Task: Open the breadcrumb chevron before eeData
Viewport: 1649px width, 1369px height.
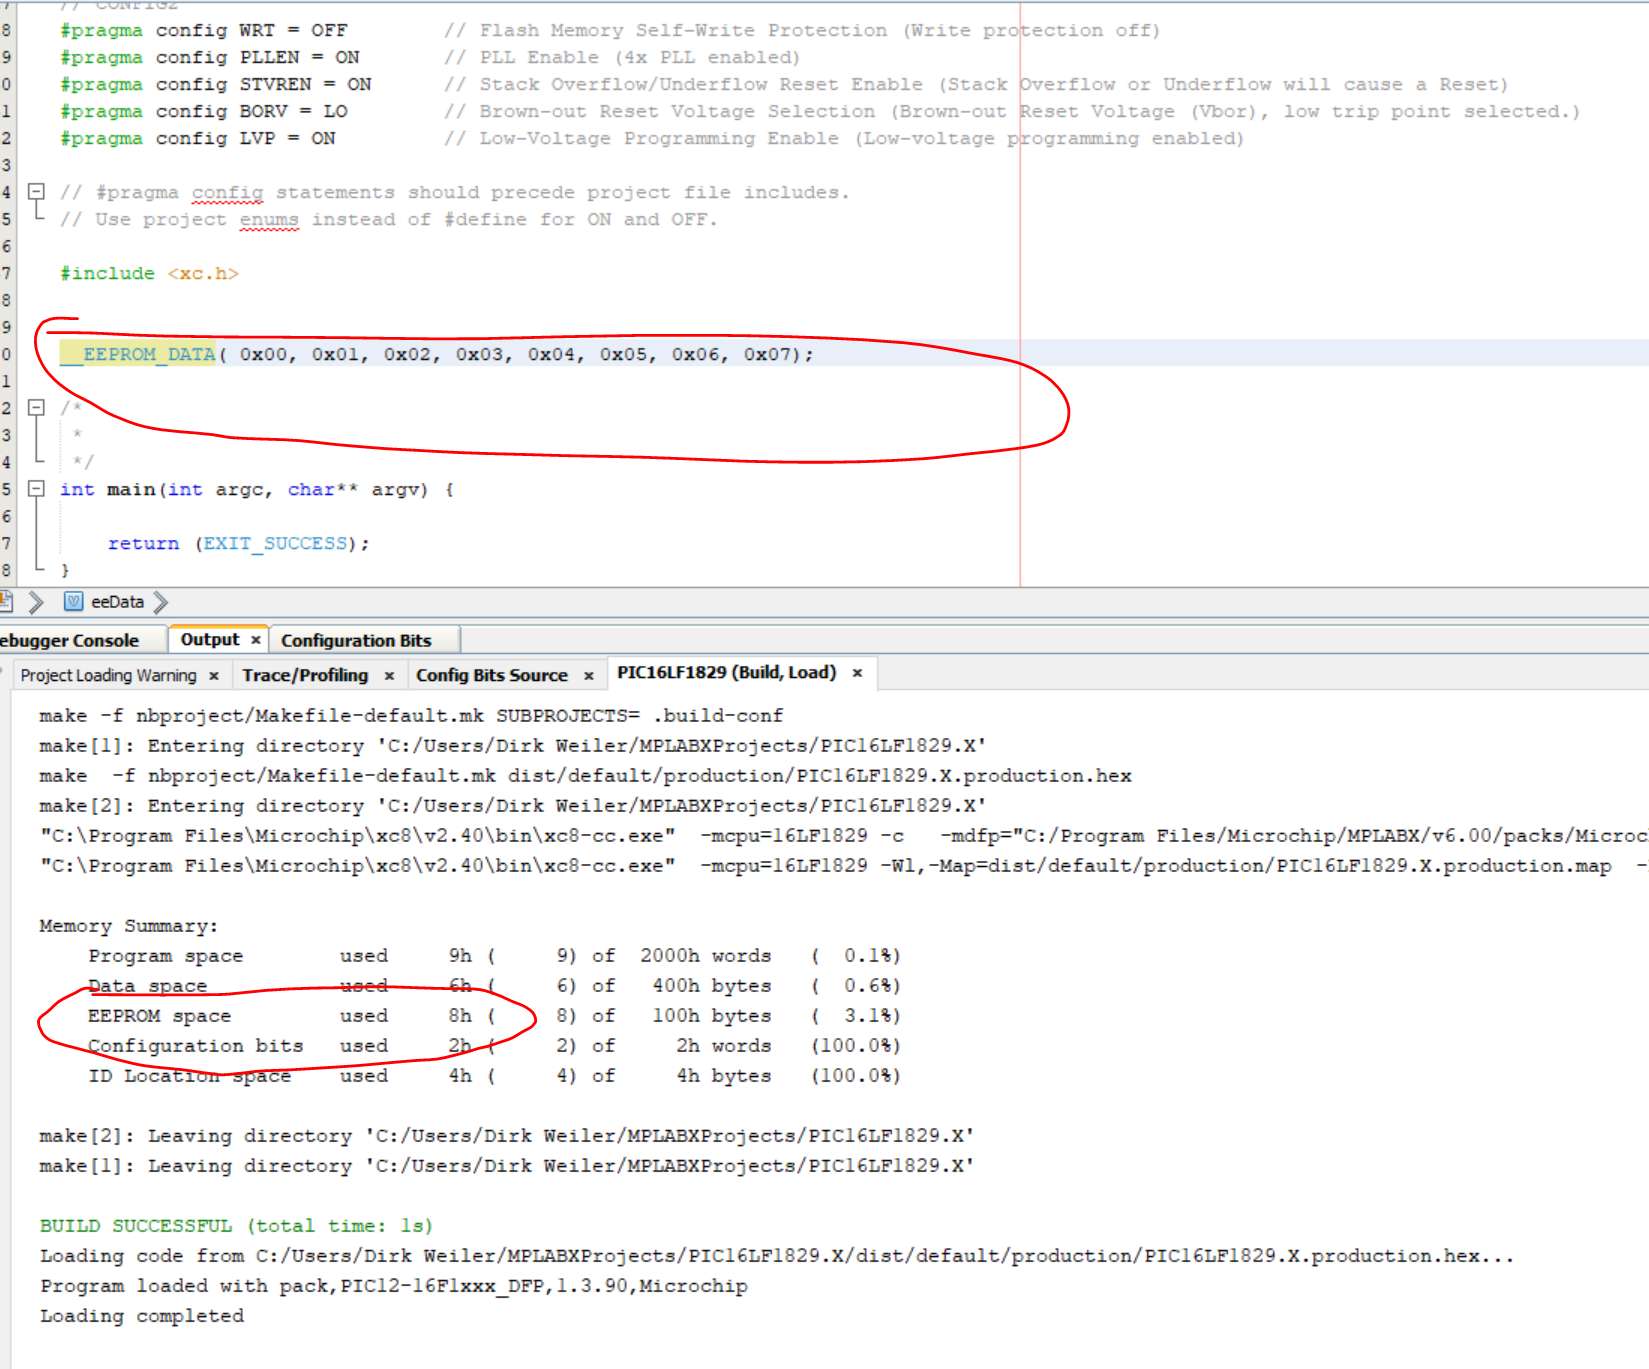Action: tap(36, 601)
